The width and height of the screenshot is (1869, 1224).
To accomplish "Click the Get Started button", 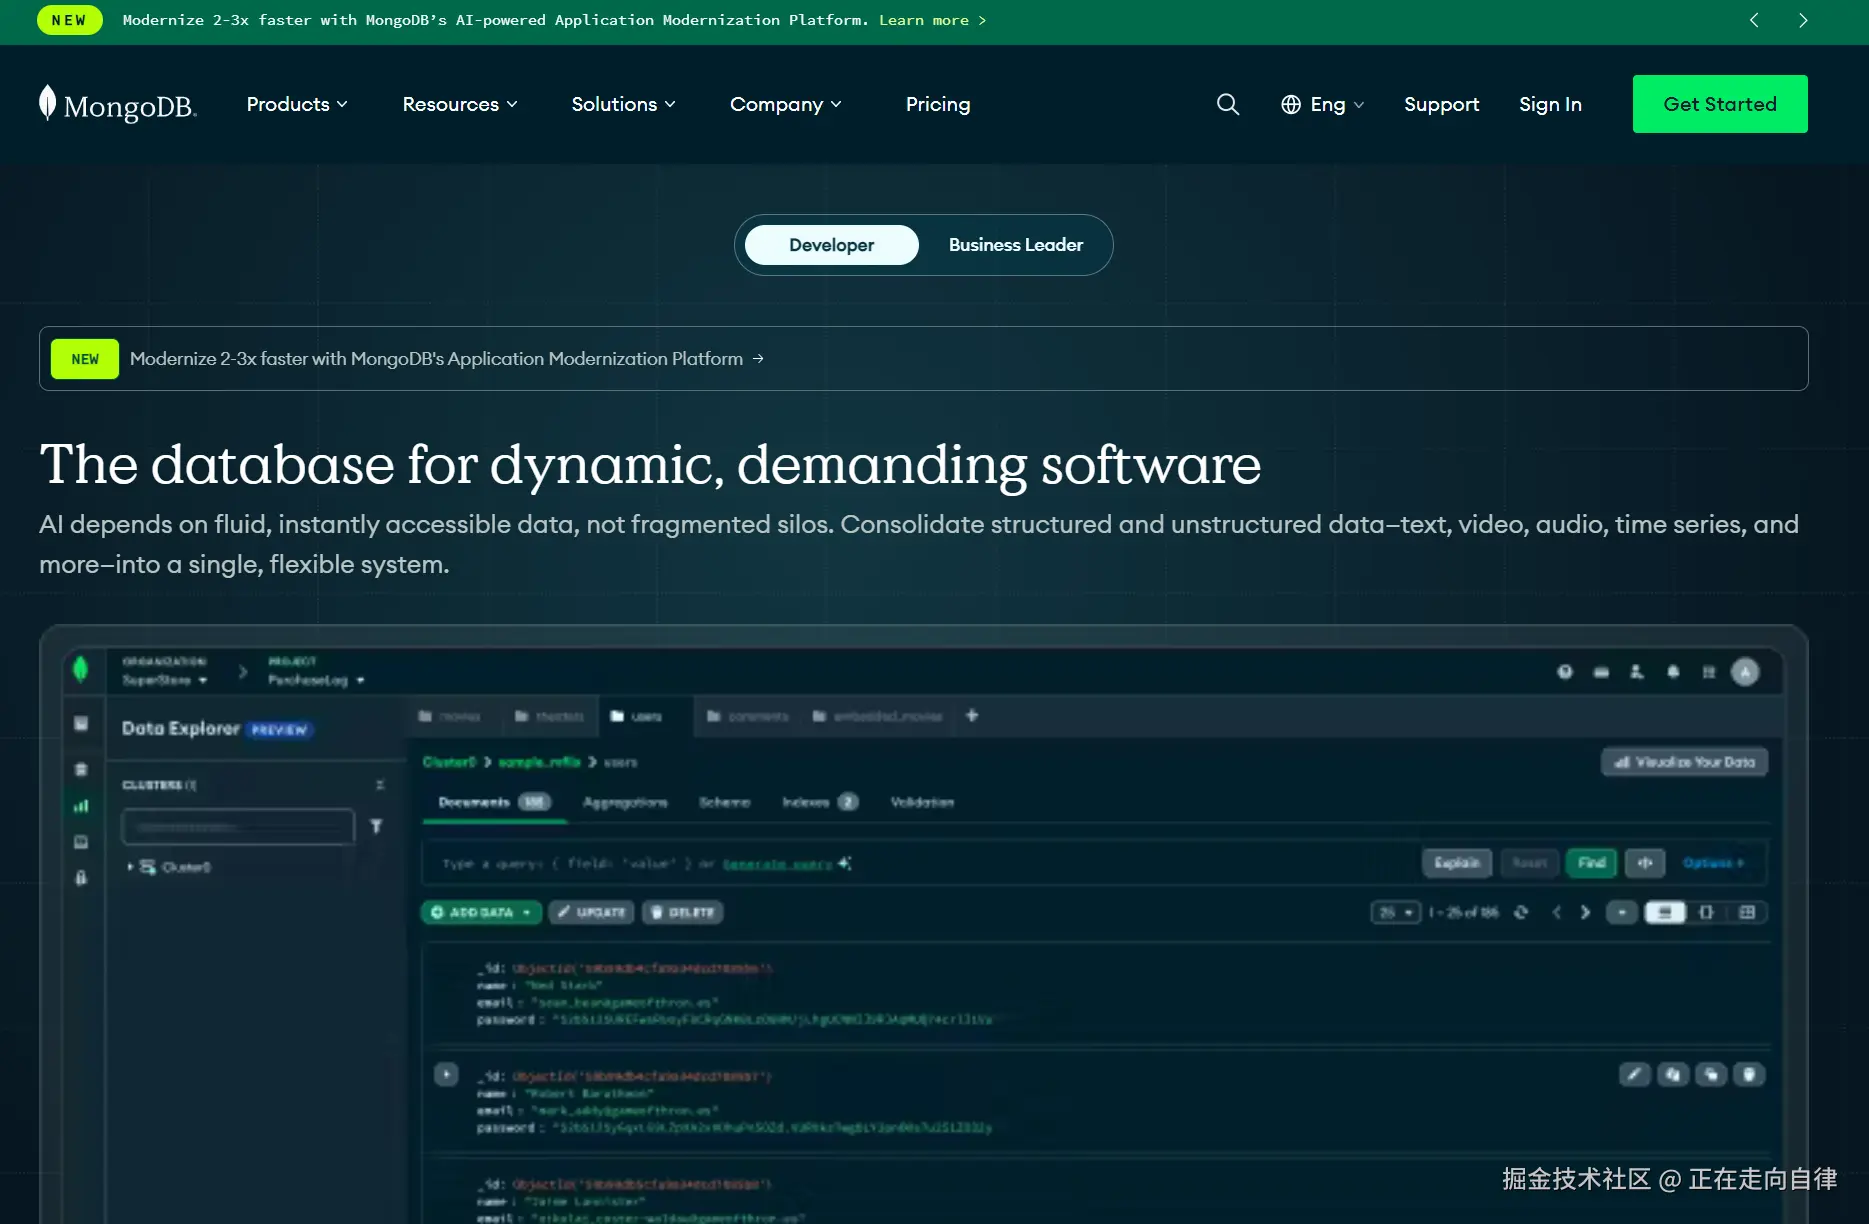I will click(x=1719, y=104).
